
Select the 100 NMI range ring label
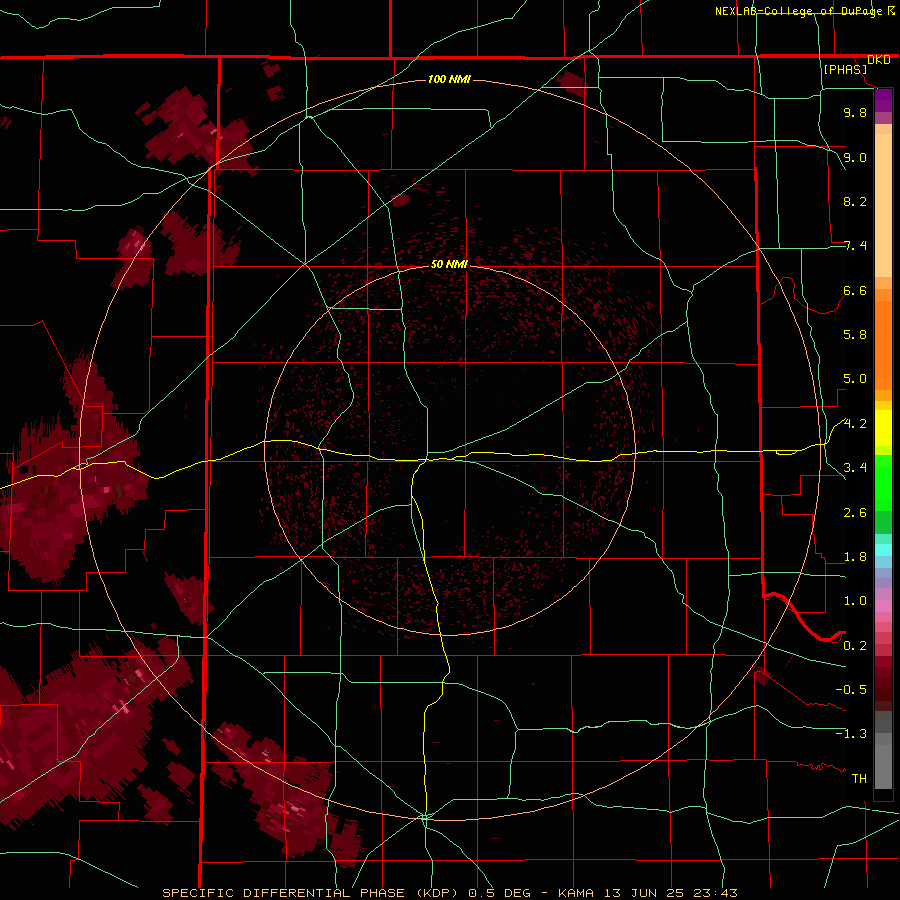pos(449,79)
